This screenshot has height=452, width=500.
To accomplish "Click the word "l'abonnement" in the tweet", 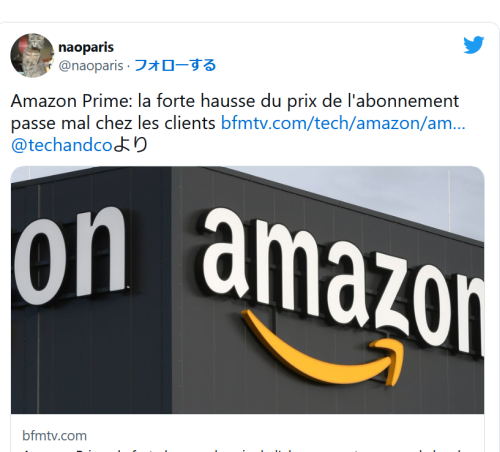I will (x=403, y=101).
